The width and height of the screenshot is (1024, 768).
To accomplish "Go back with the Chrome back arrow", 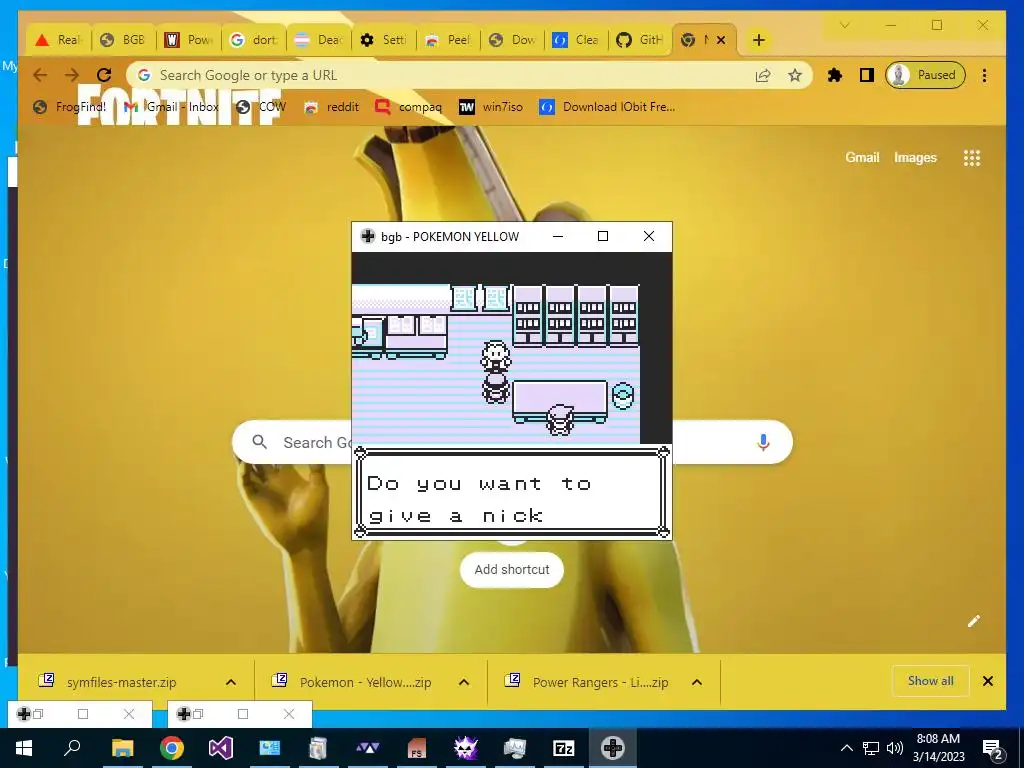I will point(40,75).
